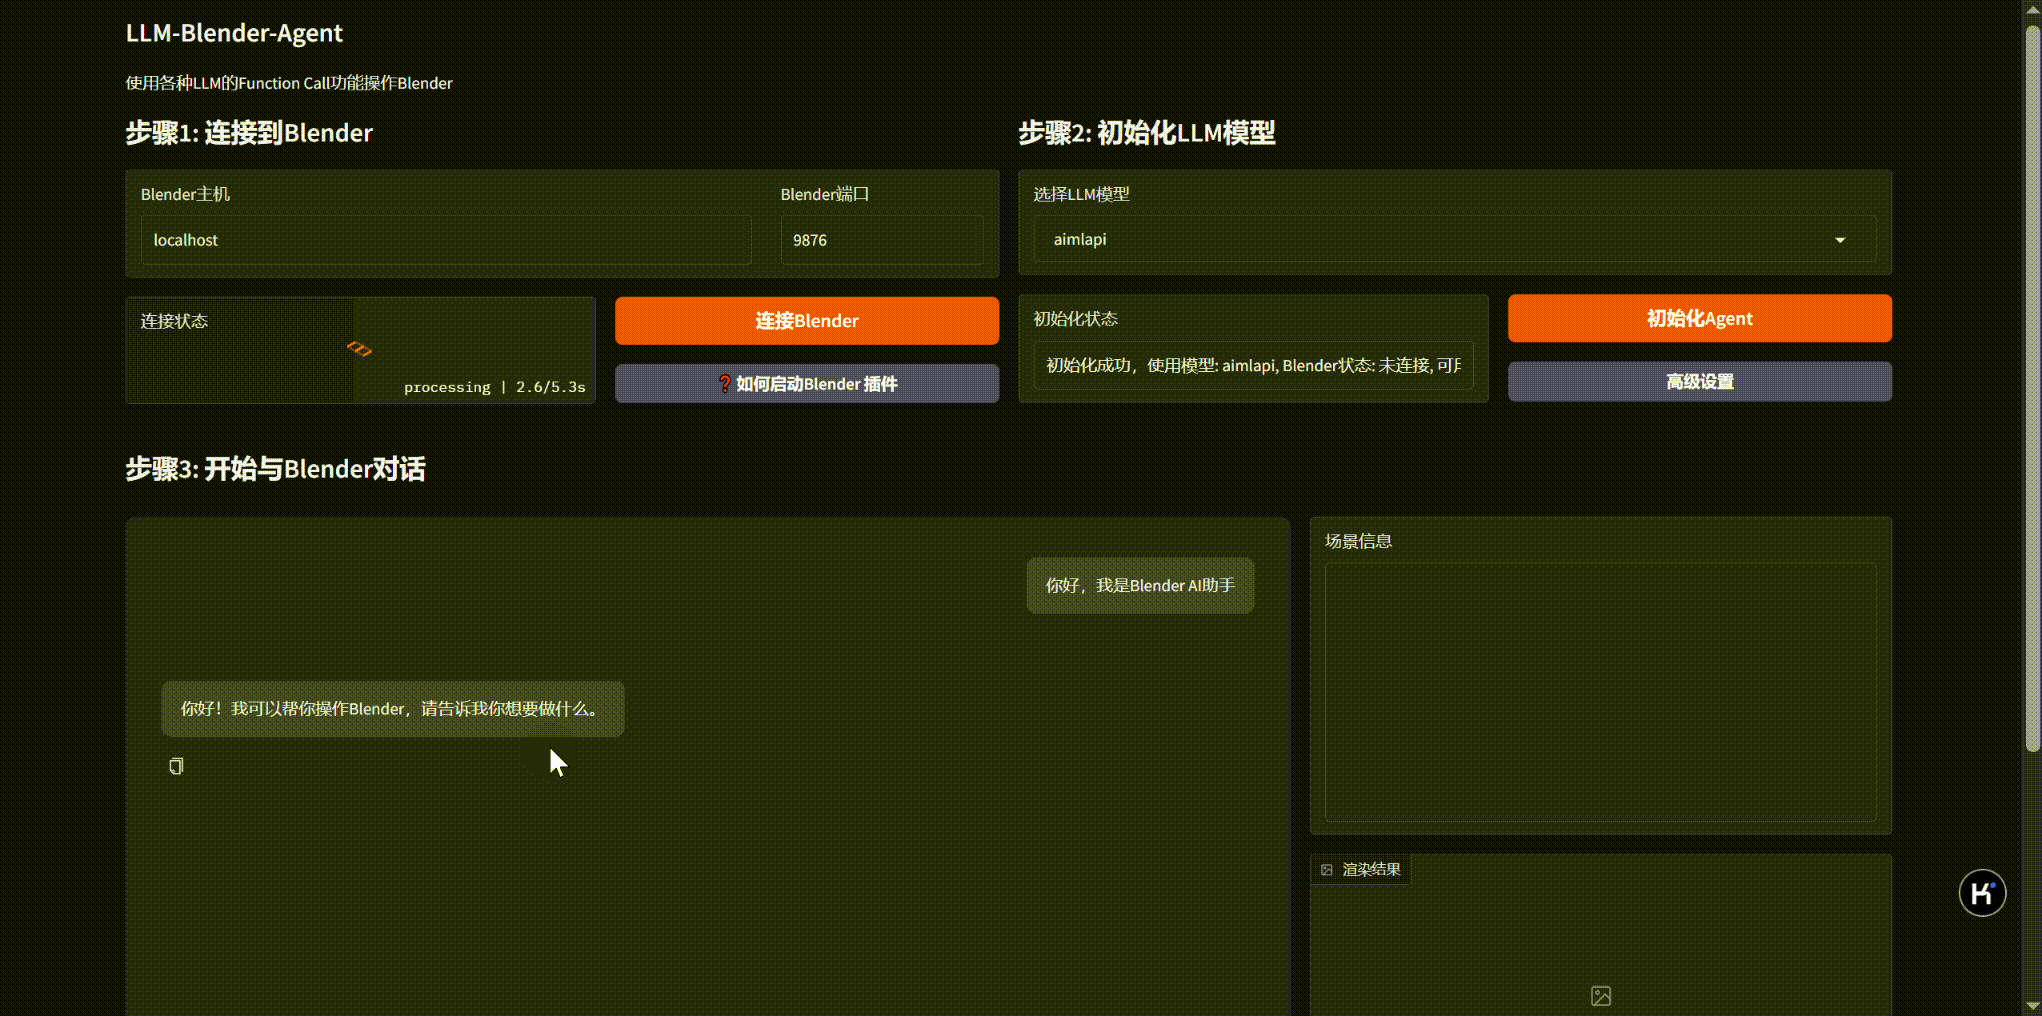Open 高级设置 advanced settings
The width and height of the screenshot is (2042, 1016).
1700,382
